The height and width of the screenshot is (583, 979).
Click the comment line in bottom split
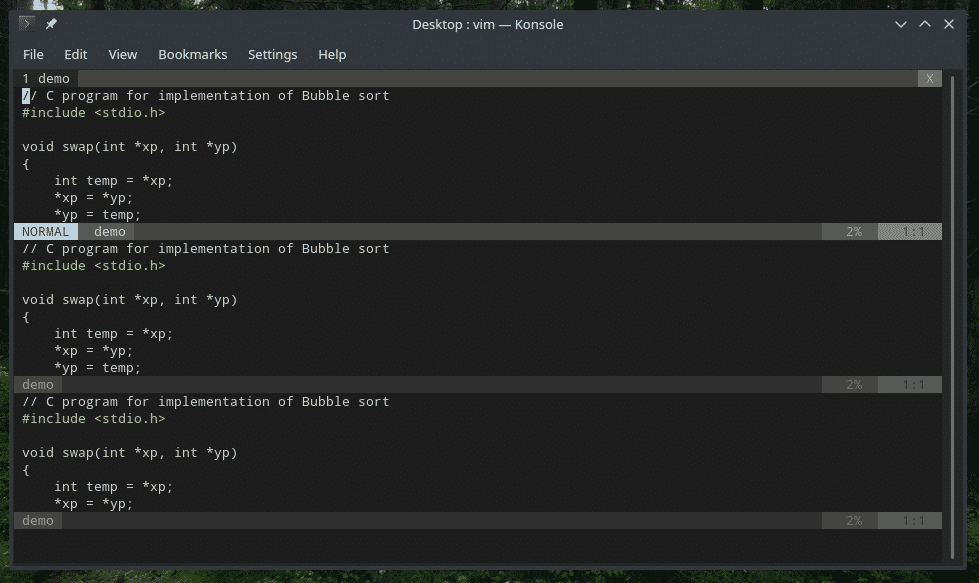click(205, 401)
